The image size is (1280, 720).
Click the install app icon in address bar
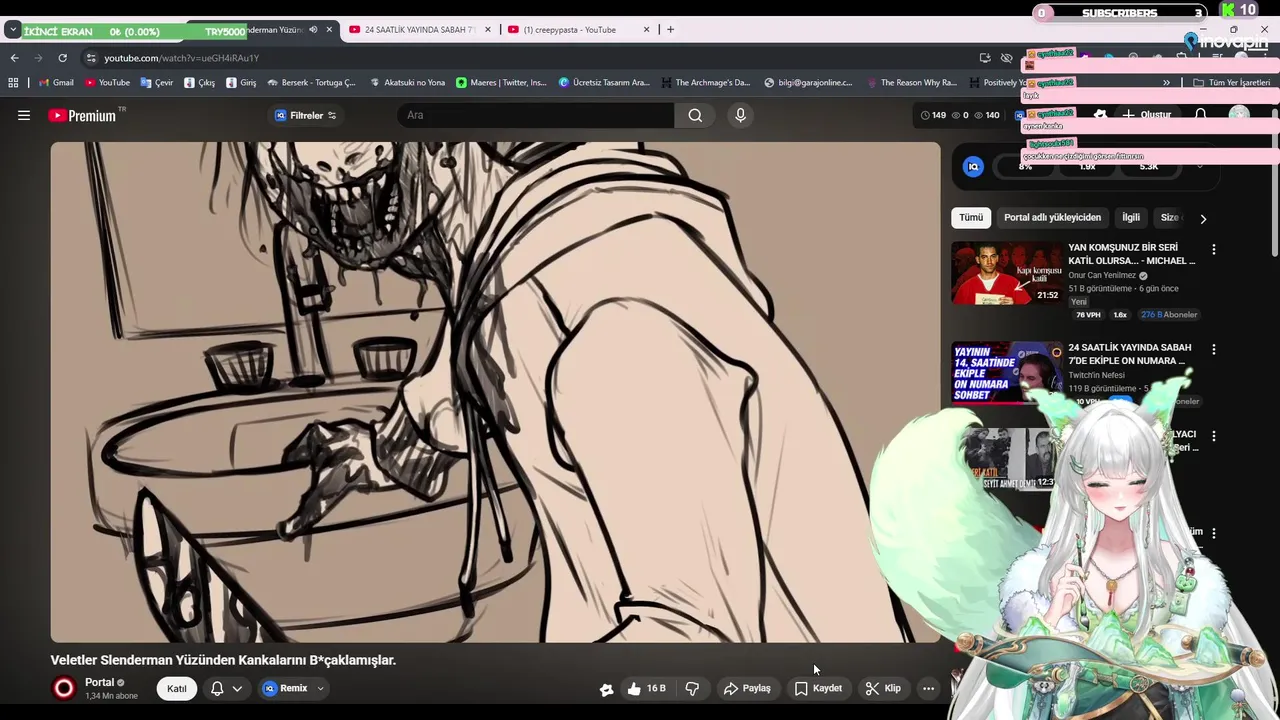point(985,58)
